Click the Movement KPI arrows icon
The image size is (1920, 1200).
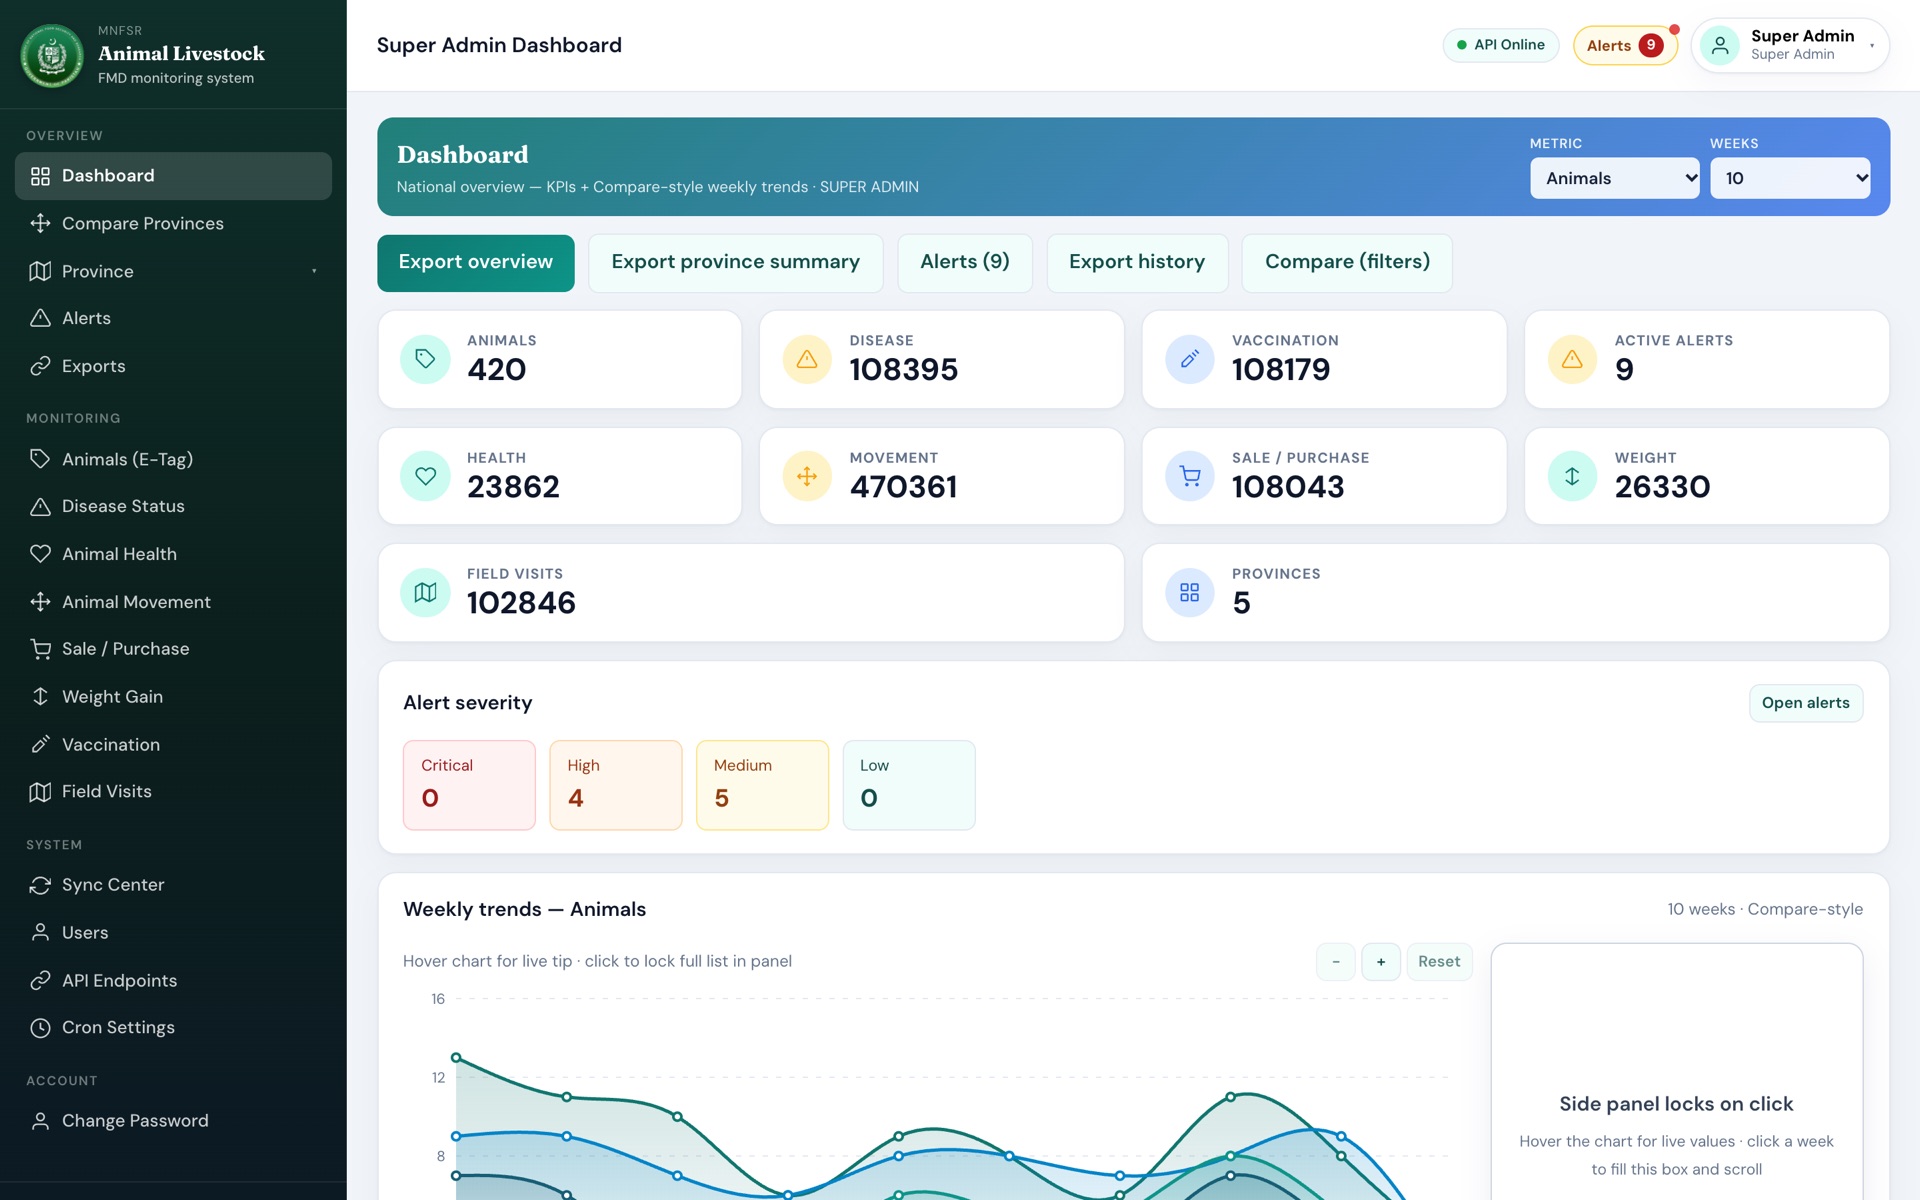click(807, 476)
